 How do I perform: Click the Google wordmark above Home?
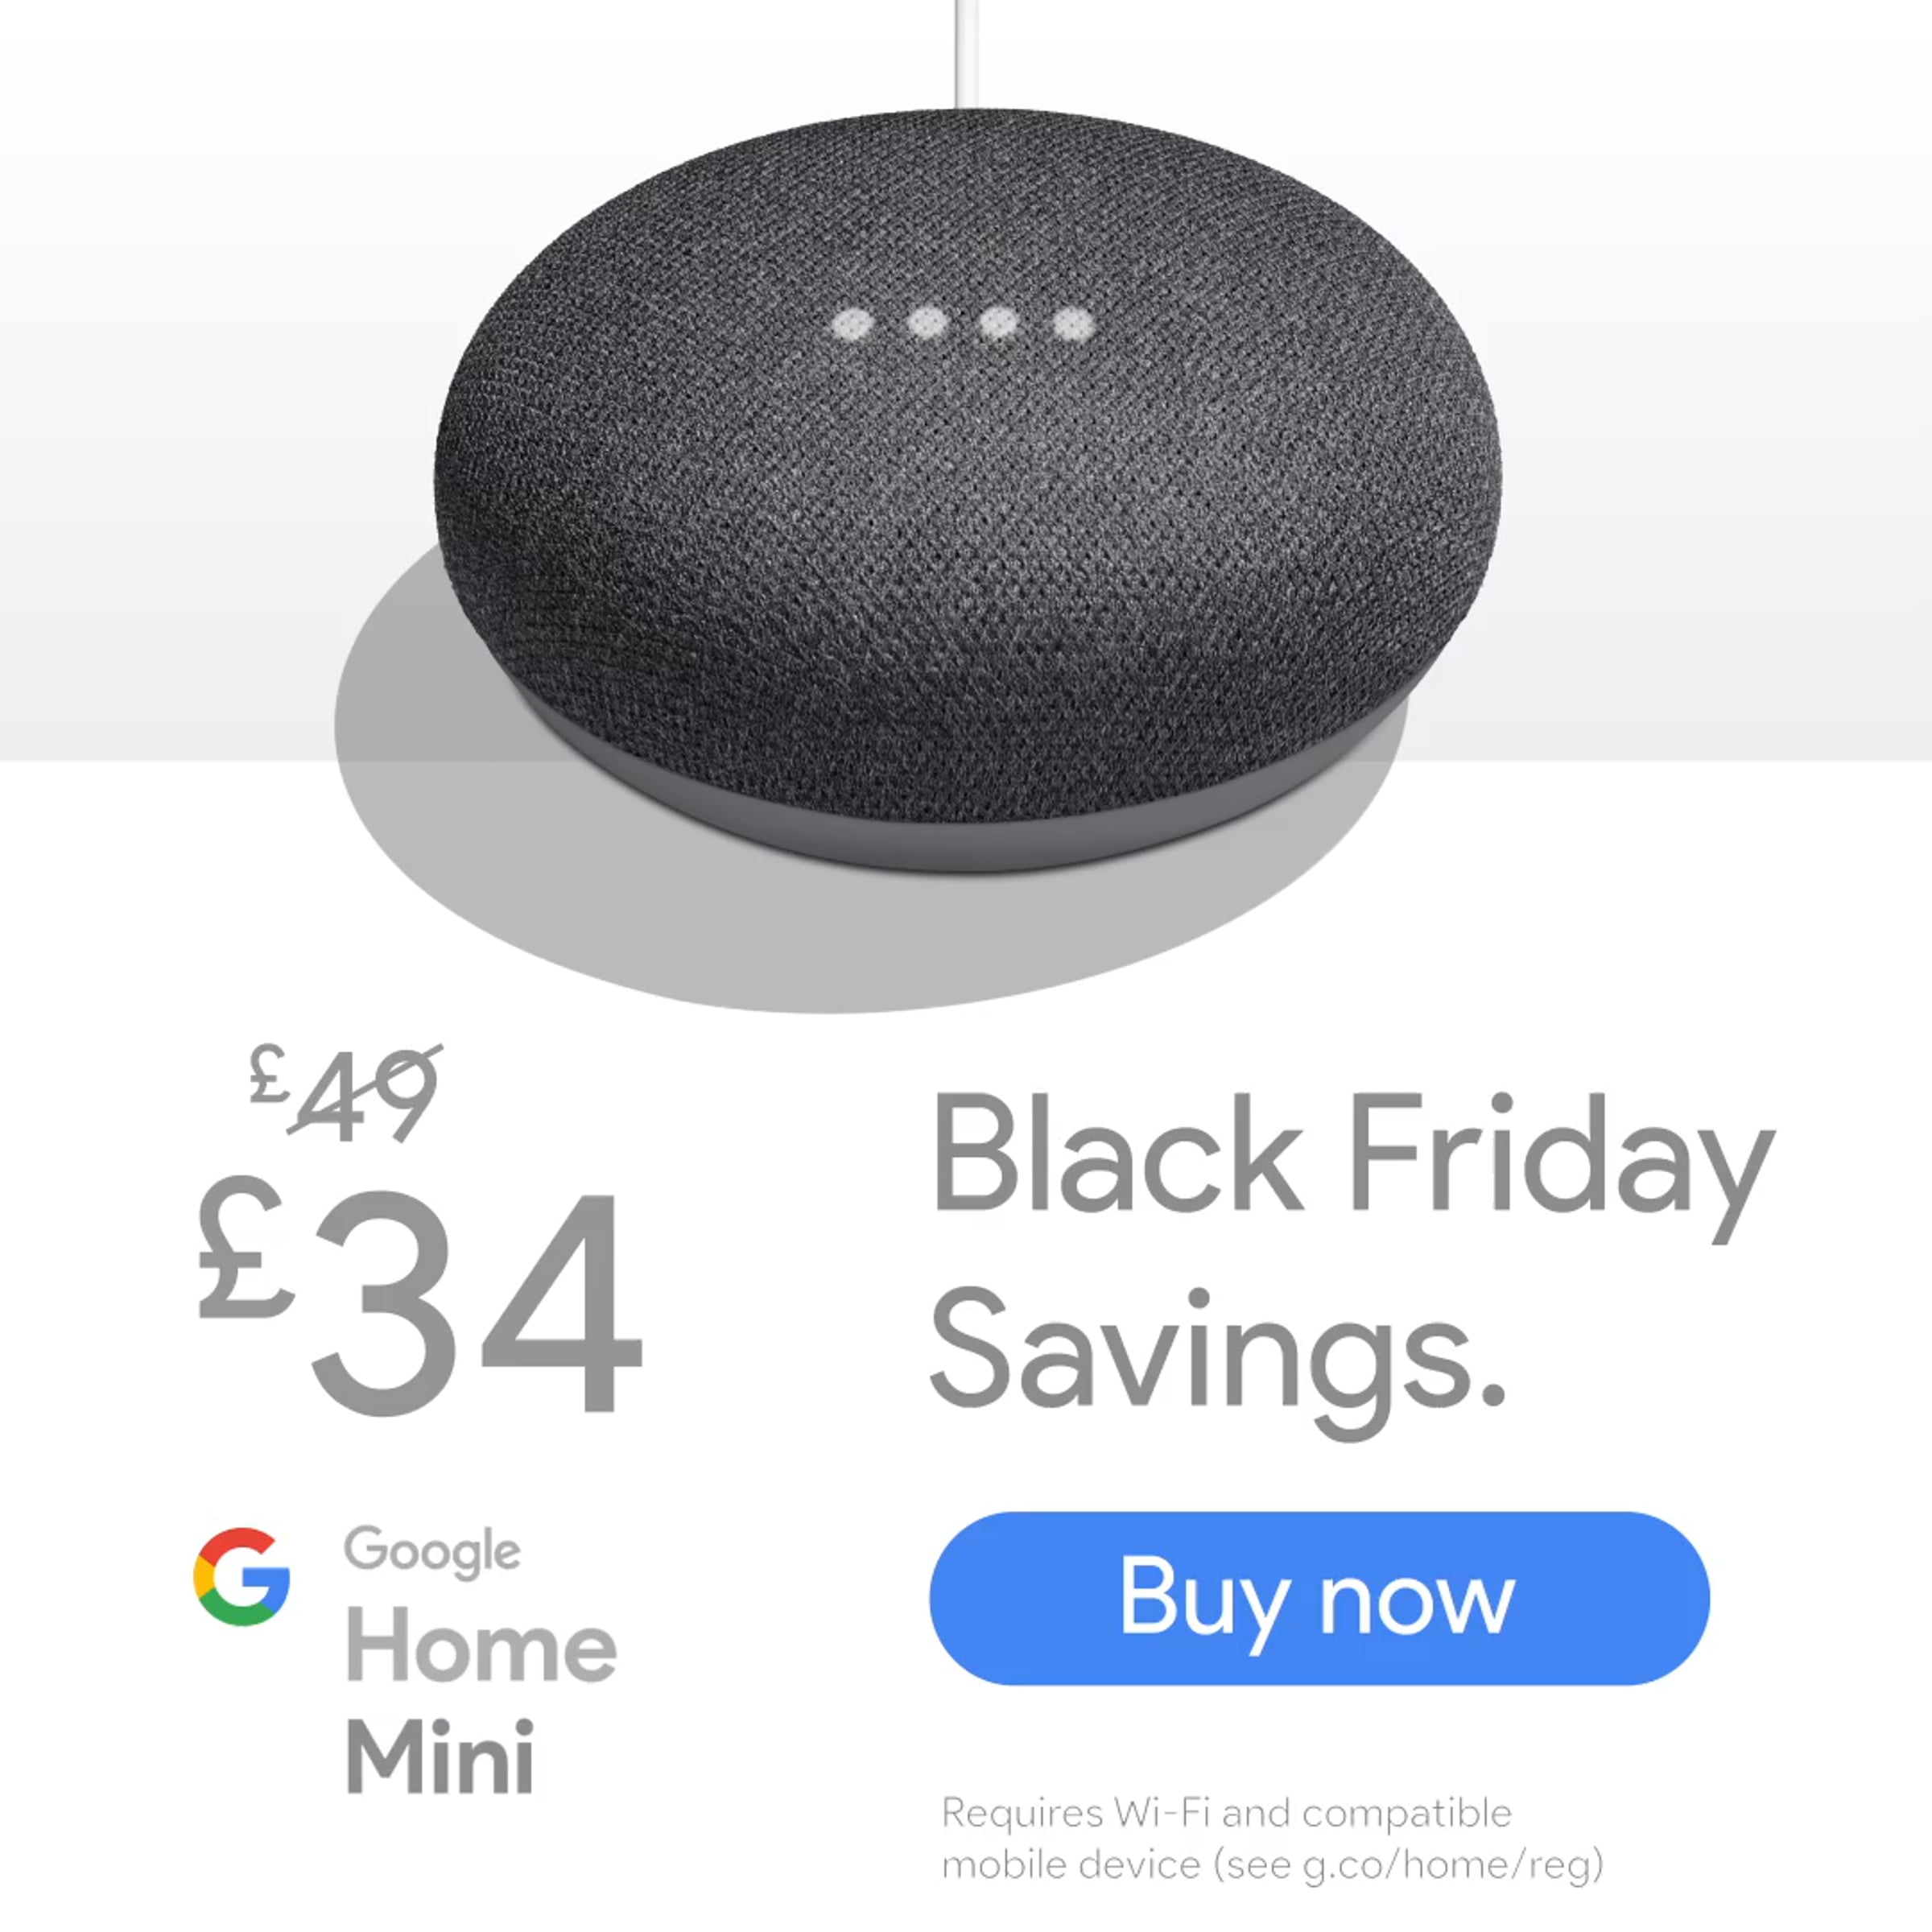click(432, 1551)
